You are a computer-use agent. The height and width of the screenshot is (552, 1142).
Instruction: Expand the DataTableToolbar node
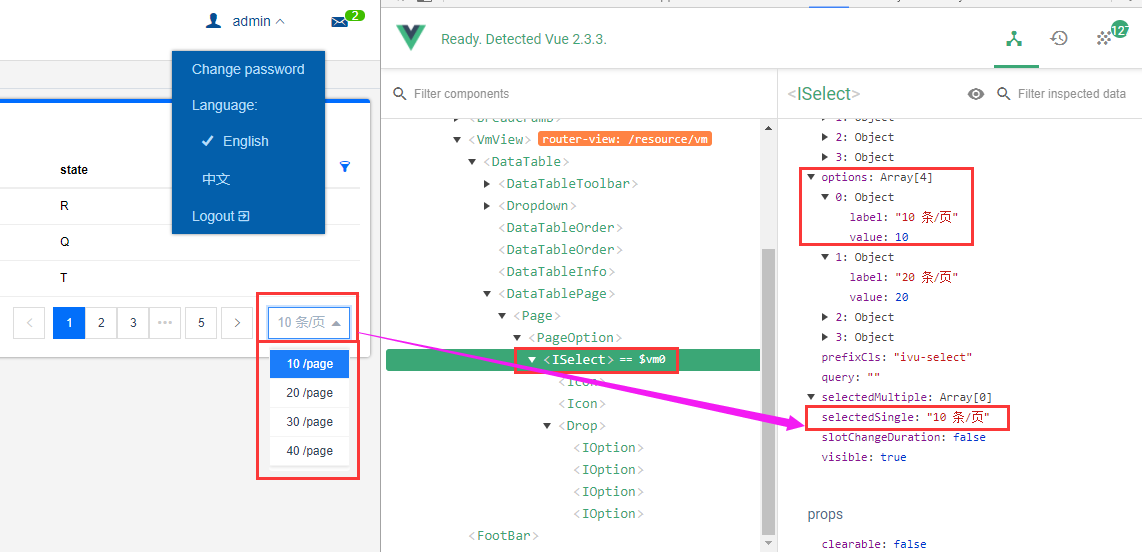click(487, 184)
